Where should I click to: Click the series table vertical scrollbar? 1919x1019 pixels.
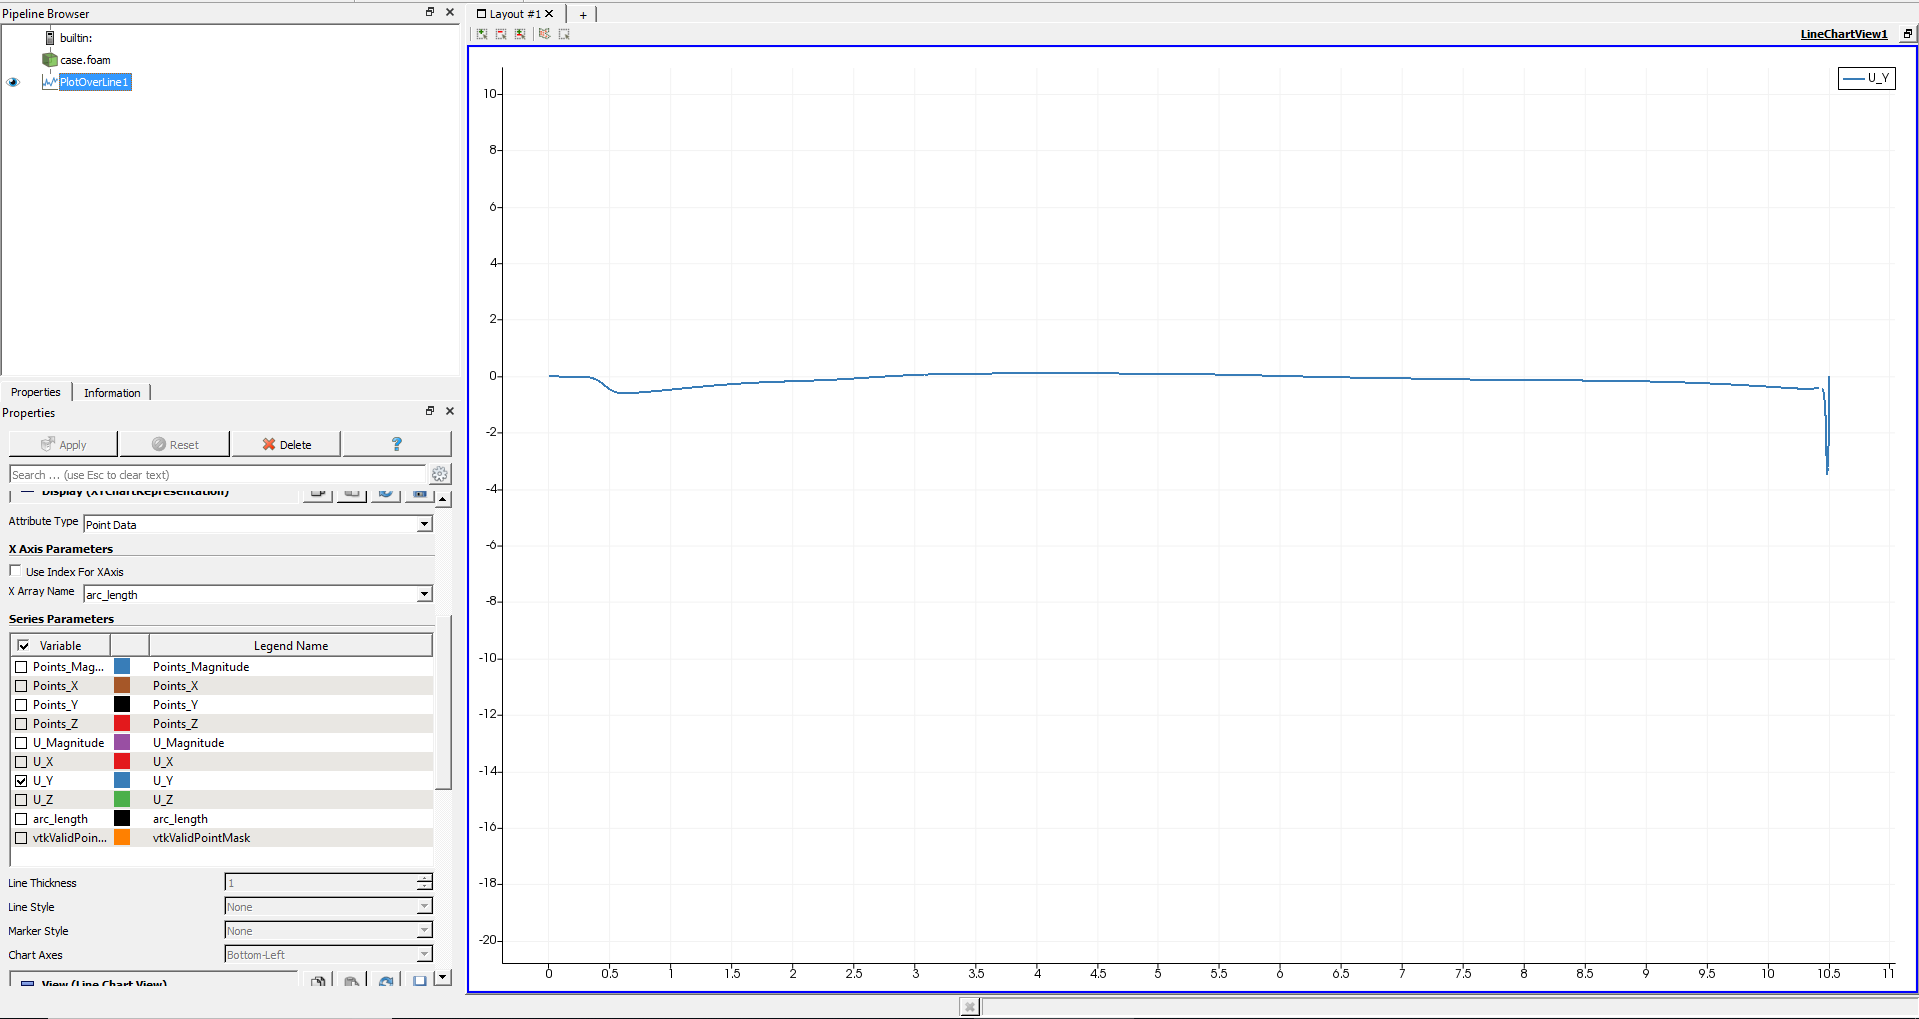(x=443, y=702)
